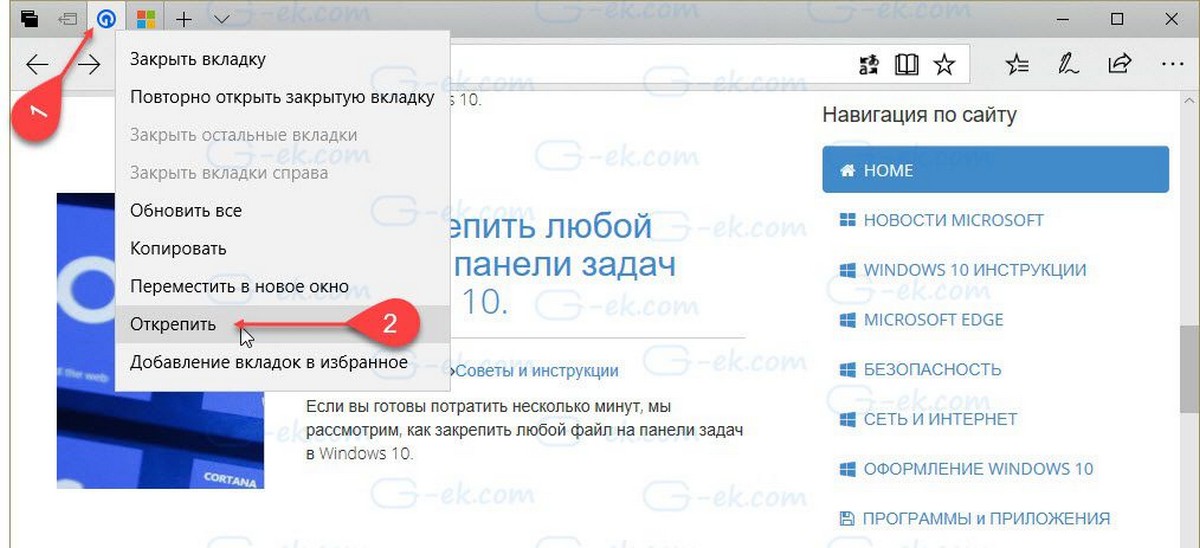Viewport: 1200px width, 548px height.
Task: Switch to the pinned Microsoft logo tab
Action: coord(146,18)
